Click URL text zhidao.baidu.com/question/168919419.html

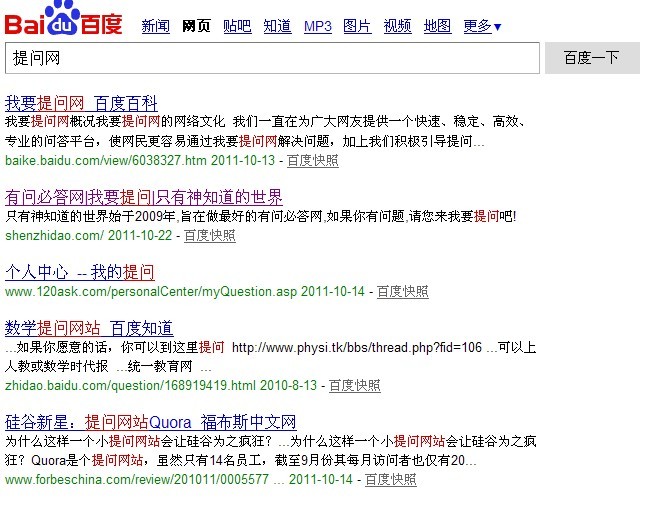130,385
